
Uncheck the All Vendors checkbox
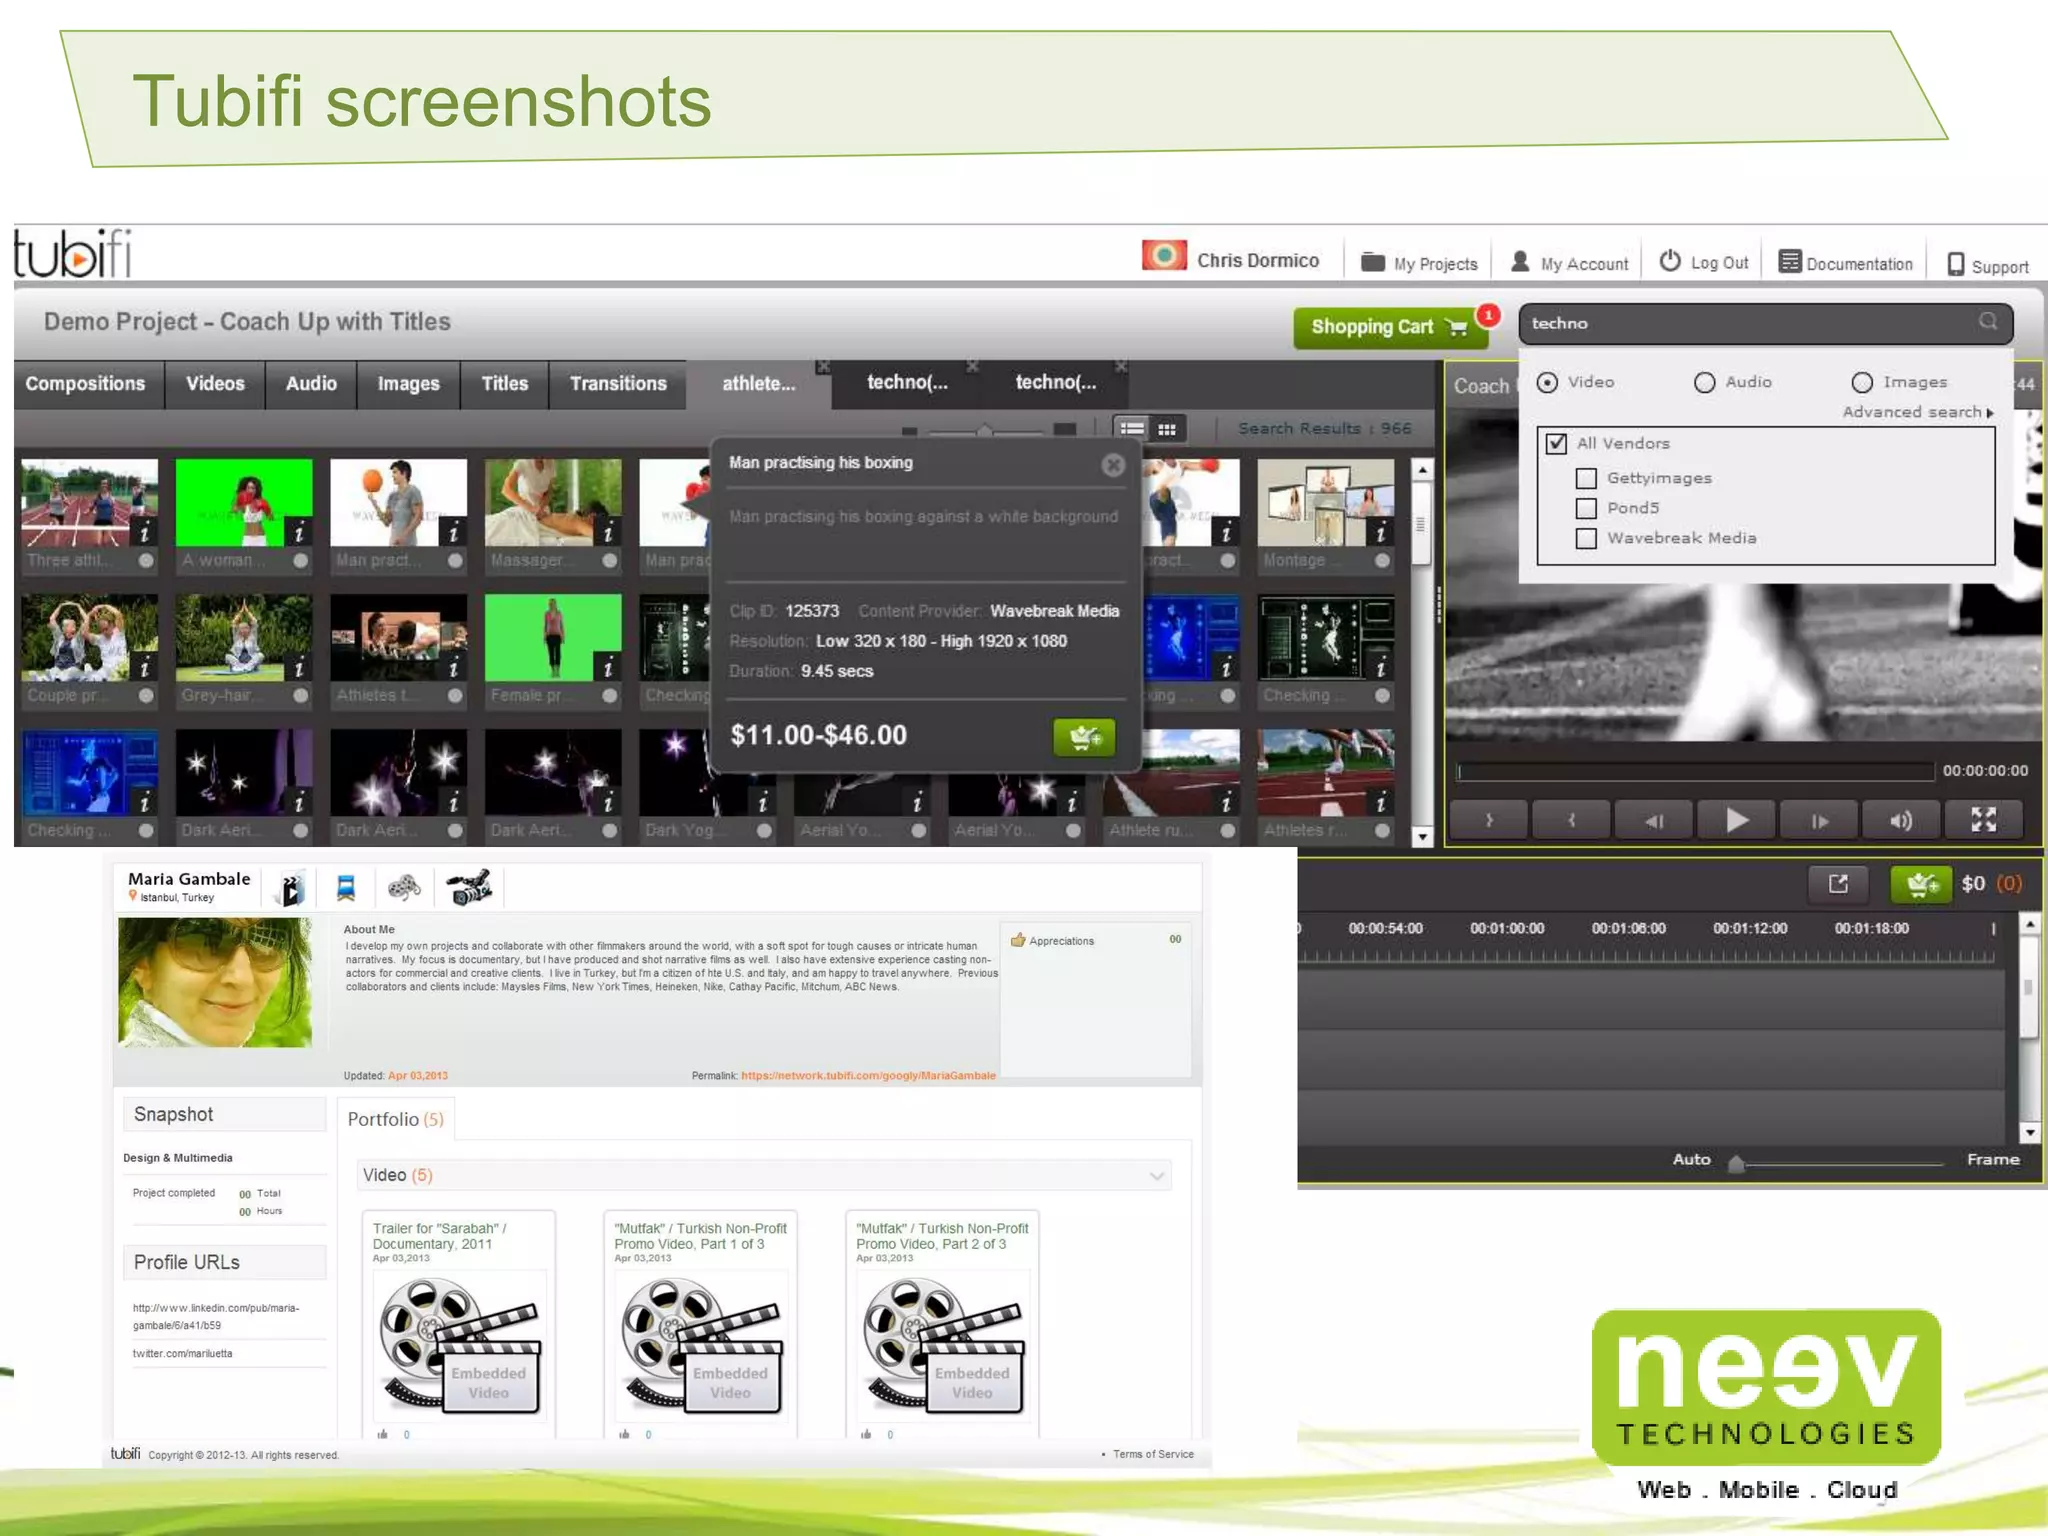pos(1556,443)
